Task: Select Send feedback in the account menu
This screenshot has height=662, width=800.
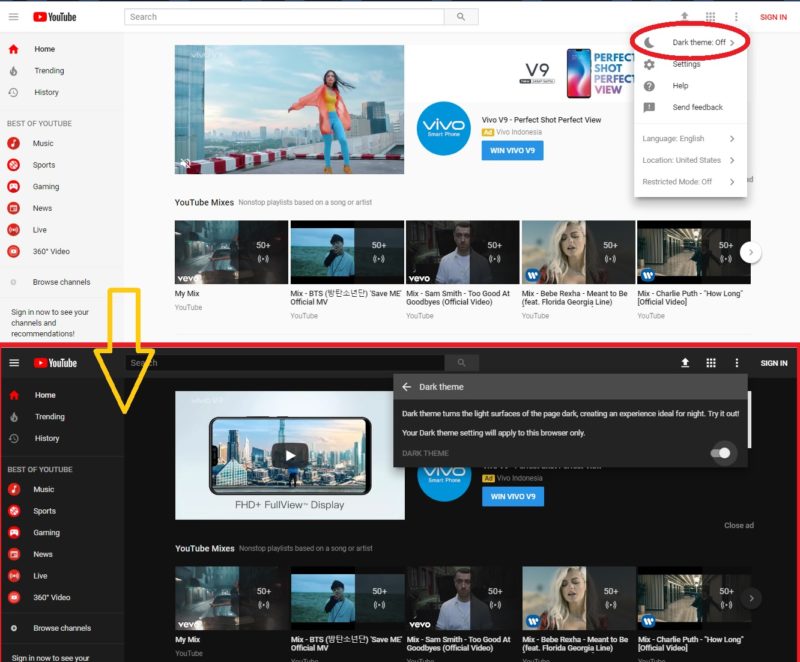Action: pos(690,107)
